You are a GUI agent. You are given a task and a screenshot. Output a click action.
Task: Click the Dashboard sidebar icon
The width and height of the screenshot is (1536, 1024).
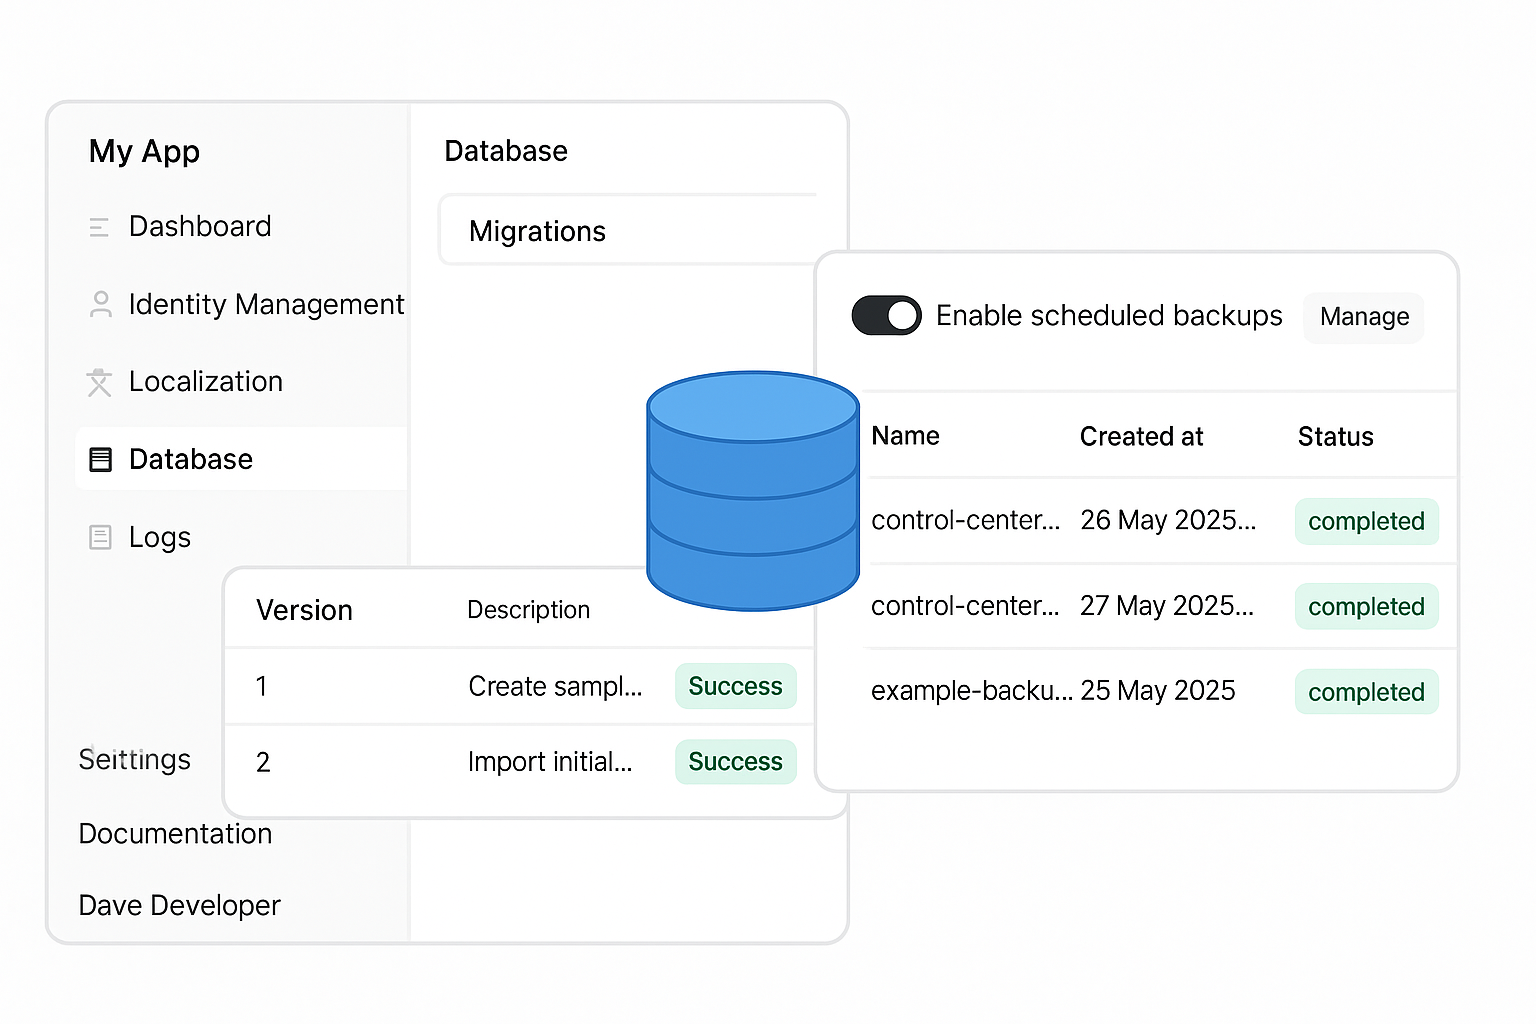[99, 227]
